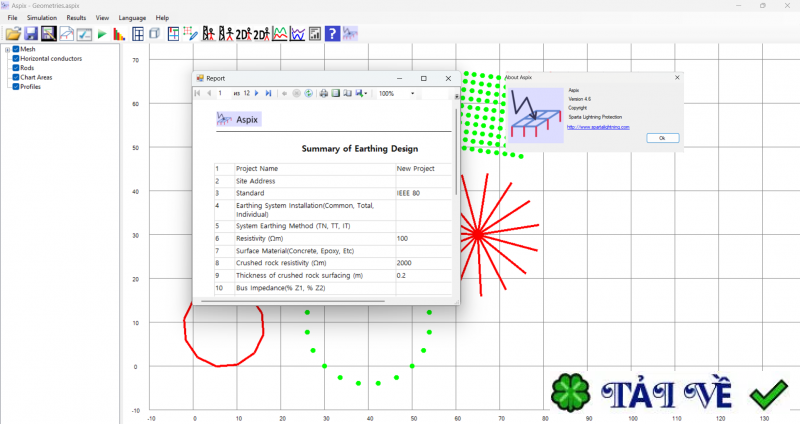The image size is (800, 424).
Task: Click the open folder toolbar icon
Action: coord(13,34)
